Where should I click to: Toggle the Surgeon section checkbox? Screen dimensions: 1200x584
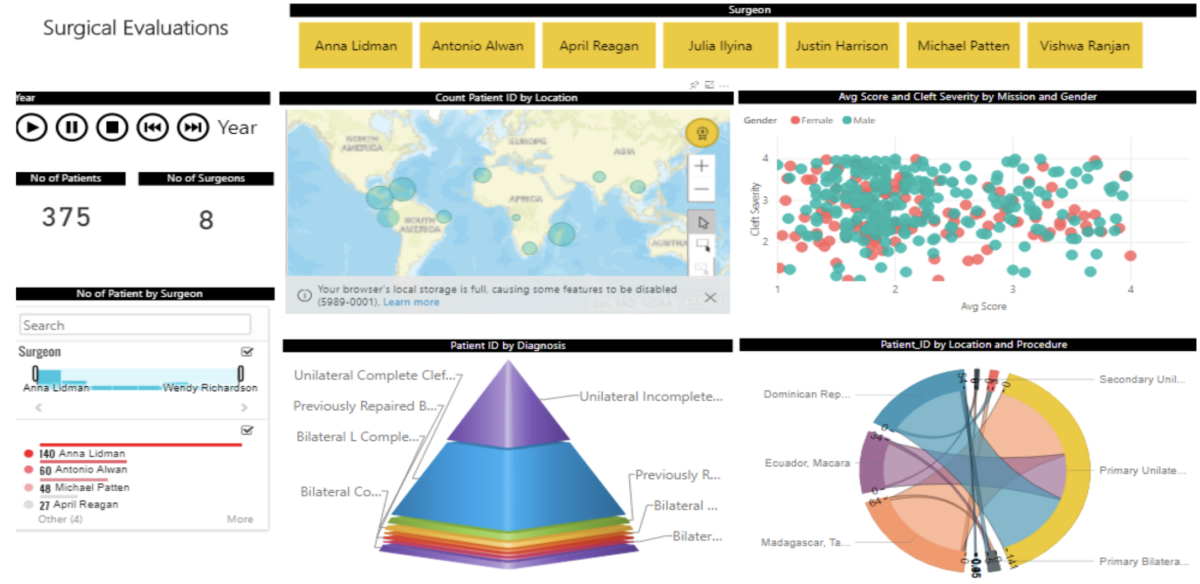(x=247, y=352)
